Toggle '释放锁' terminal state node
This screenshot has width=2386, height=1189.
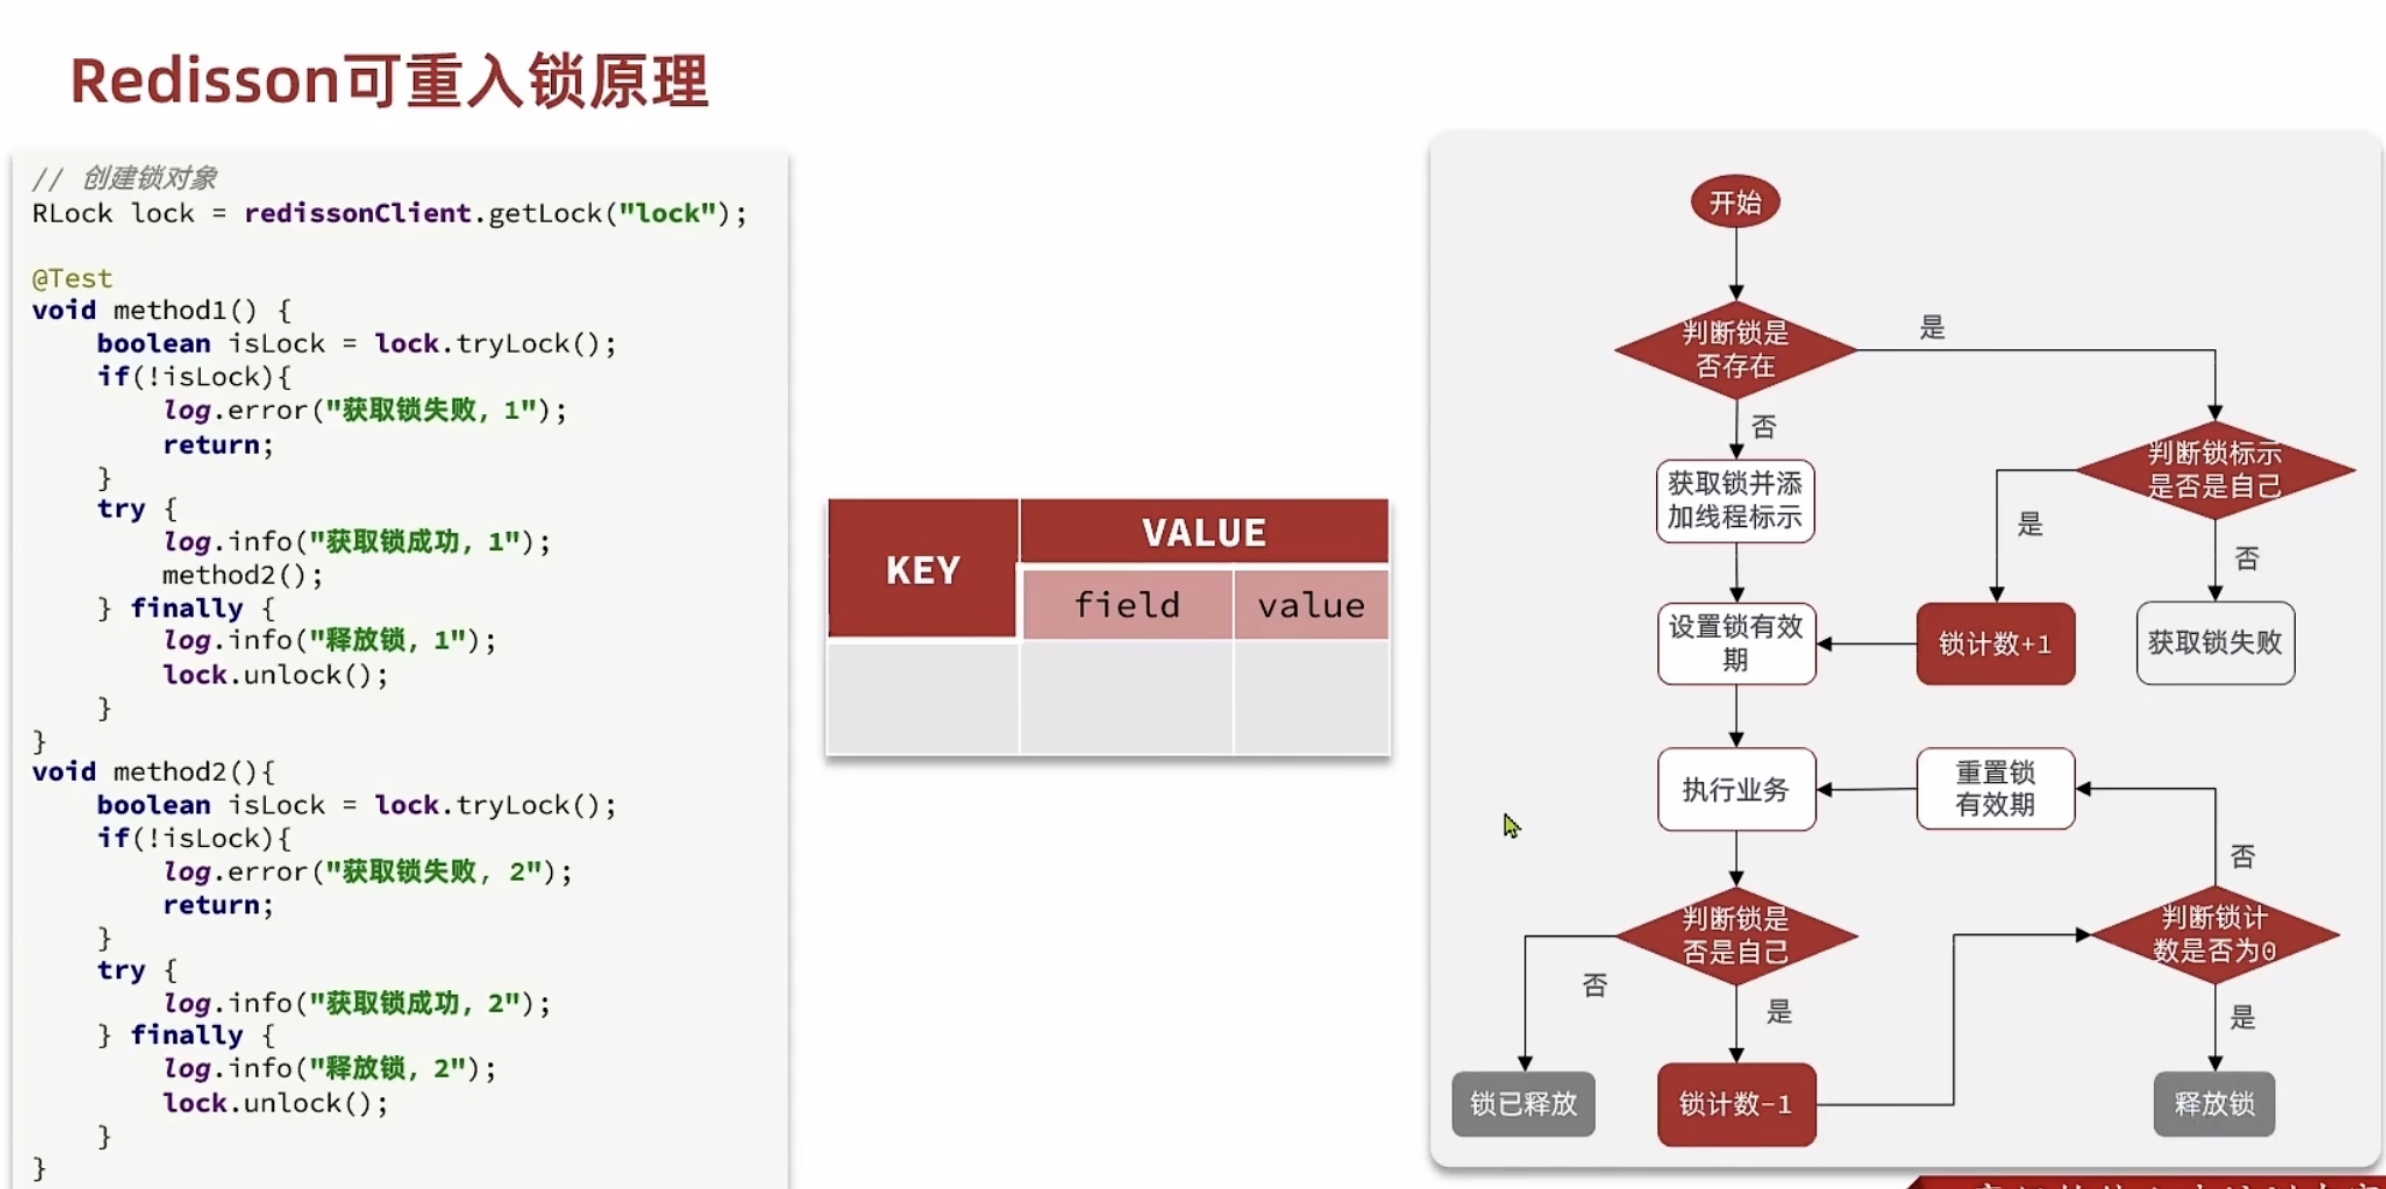click(2216, 1104)
